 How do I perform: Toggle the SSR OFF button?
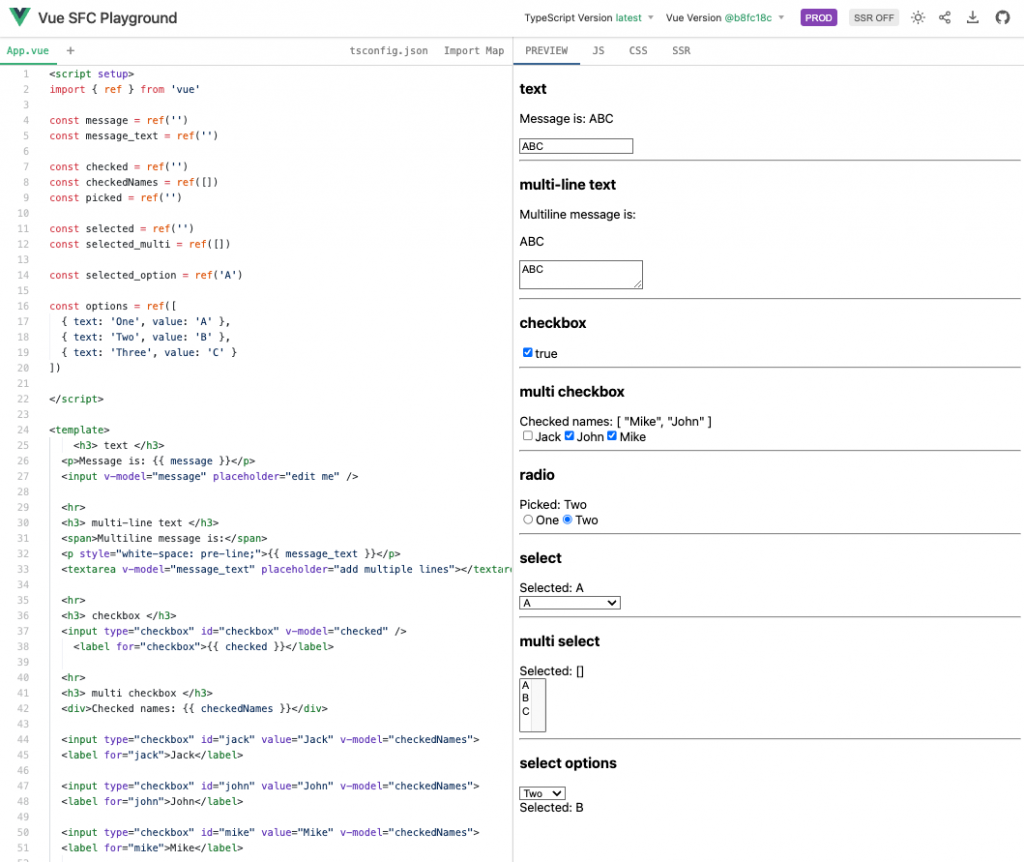tap(874, 18)
